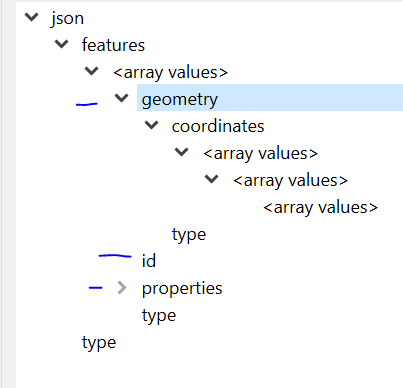Collapse the array values chevron directly under coordinates
Viewport: 403px width, 388px height.
tap(182, 152)
